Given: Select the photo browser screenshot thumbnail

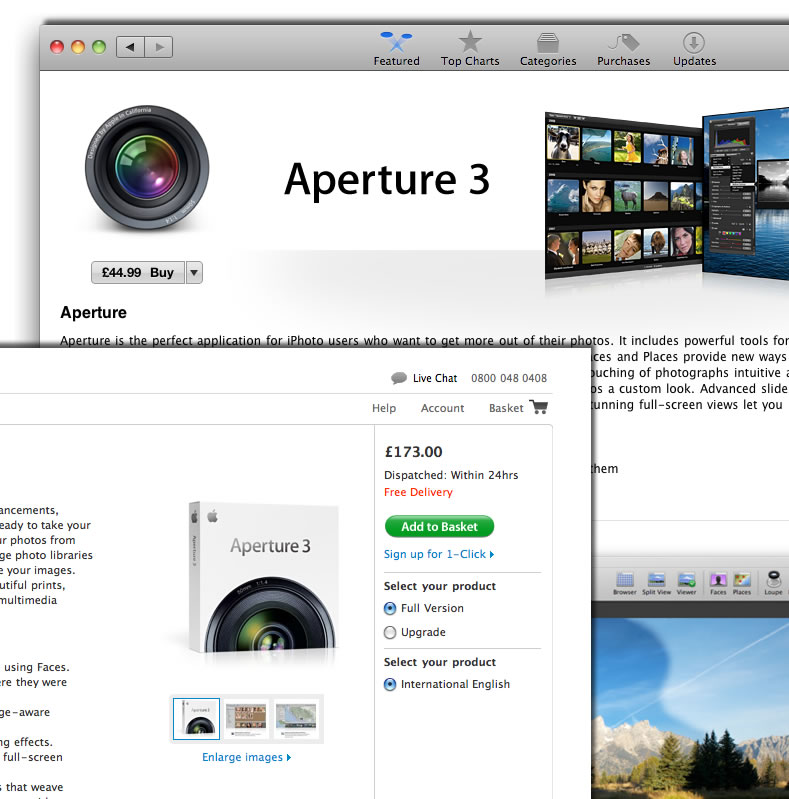Looking at the screenshot, I should coord(246,718).
